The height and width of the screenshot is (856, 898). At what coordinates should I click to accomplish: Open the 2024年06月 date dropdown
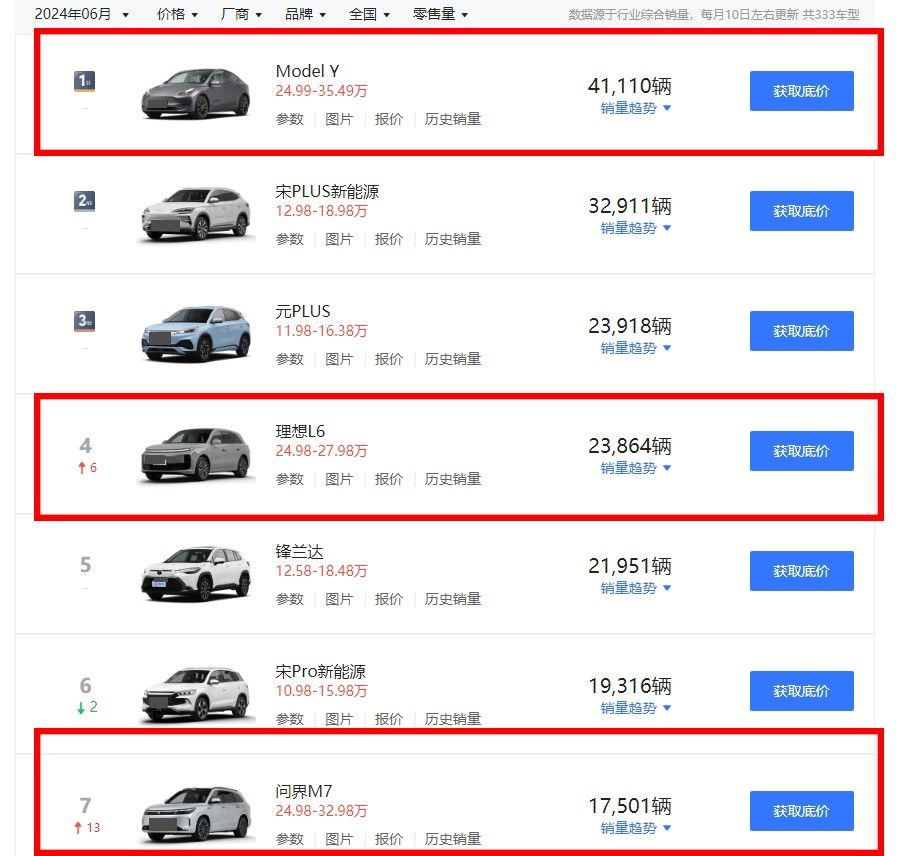[x=81, y=14]
